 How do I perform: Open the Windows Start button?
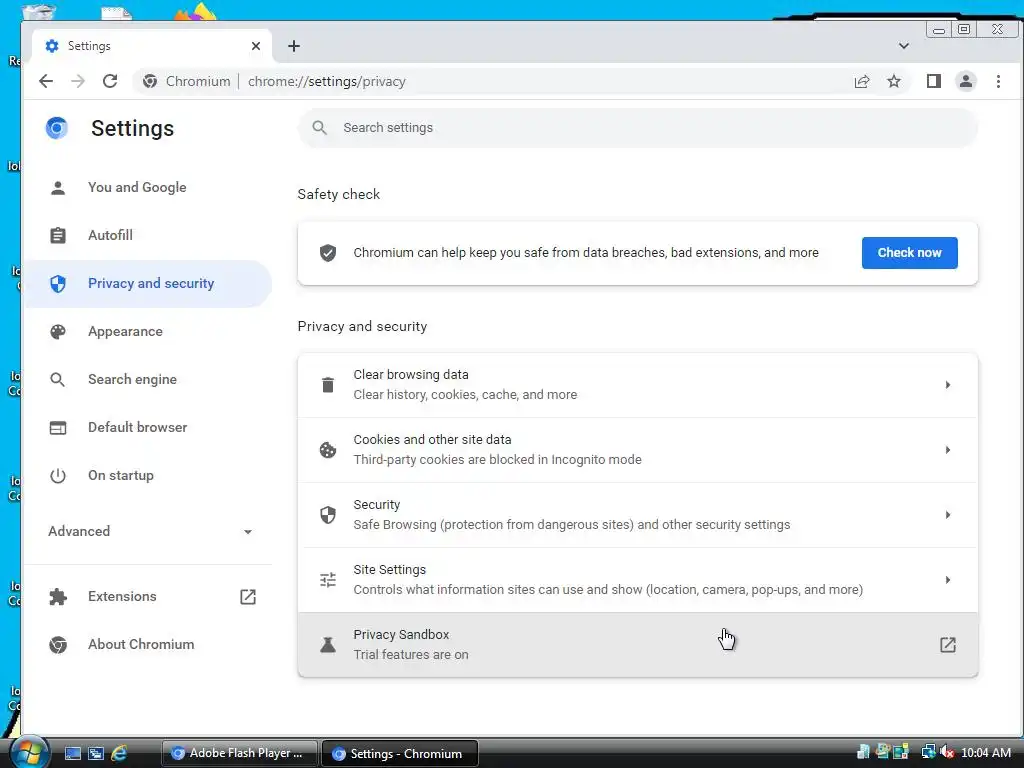click(x=28, y=752)
